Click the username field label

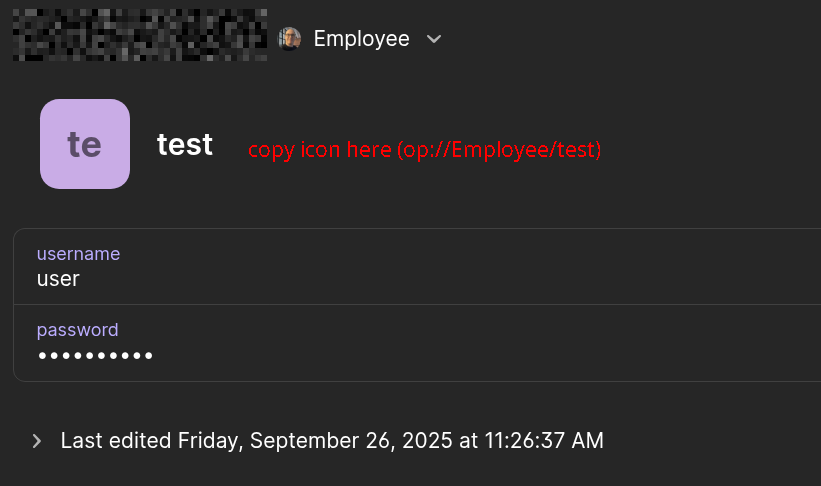(78, 254)
